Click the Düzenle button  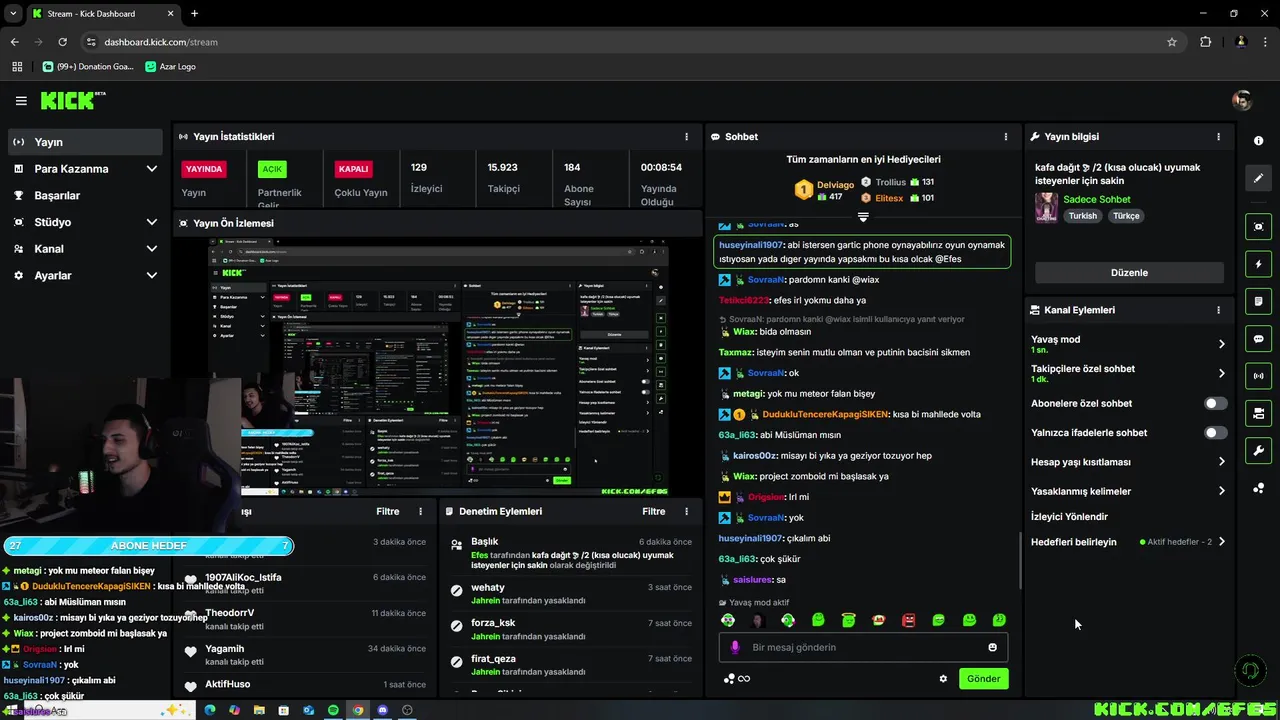(1129, 272)
